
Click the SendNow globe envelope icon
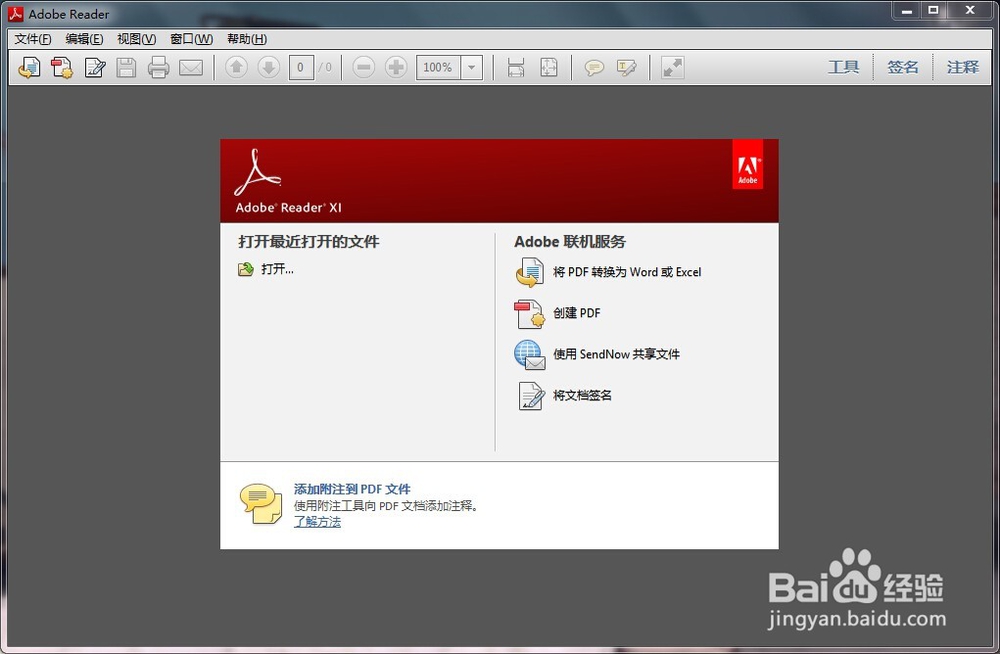529,355
